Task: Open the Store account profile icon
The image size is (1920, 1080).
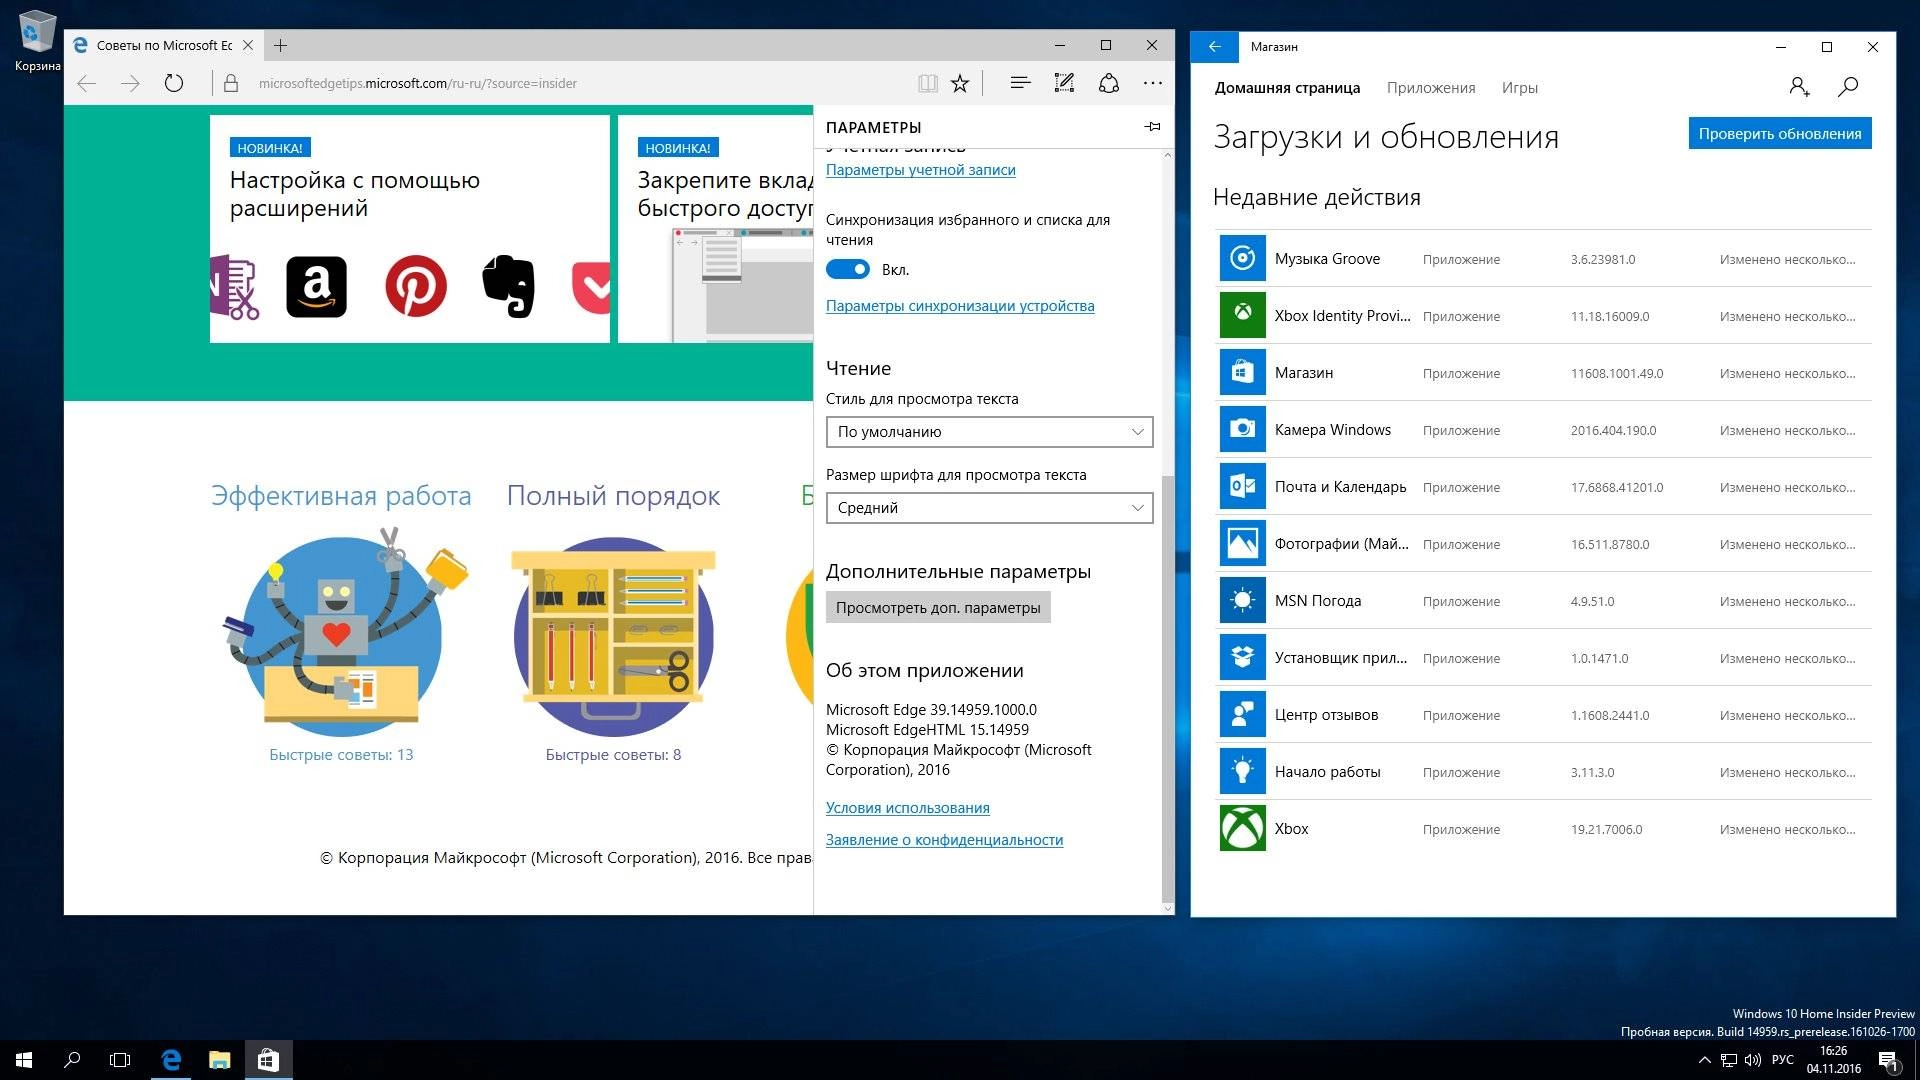Action: (x=1799, y=88)
